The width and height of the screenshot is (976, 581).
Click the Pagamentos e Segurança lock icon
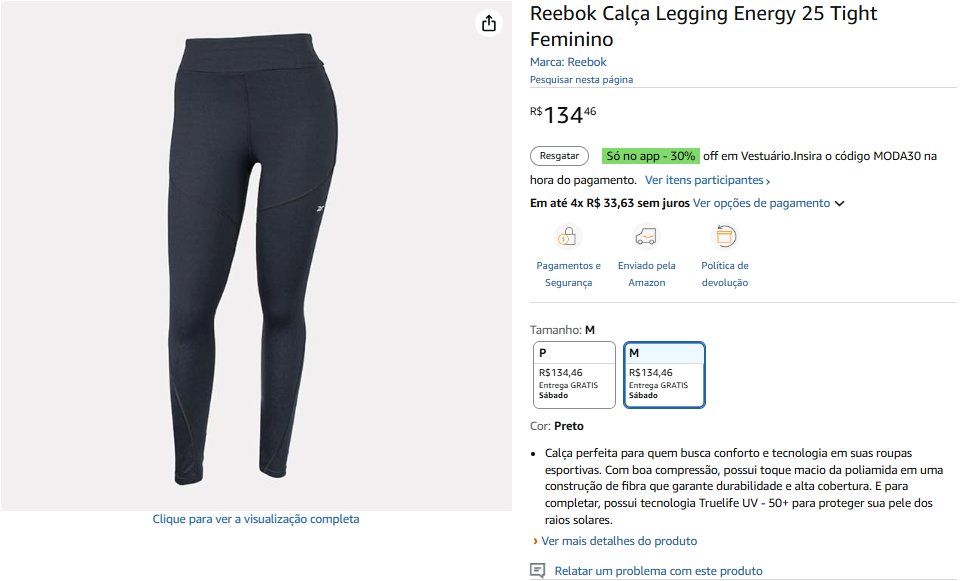click(567, 237)
